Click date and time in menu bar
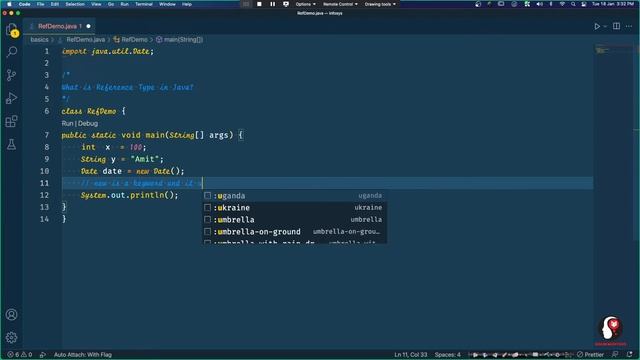The image size is (640, 360). click(613, 4)
